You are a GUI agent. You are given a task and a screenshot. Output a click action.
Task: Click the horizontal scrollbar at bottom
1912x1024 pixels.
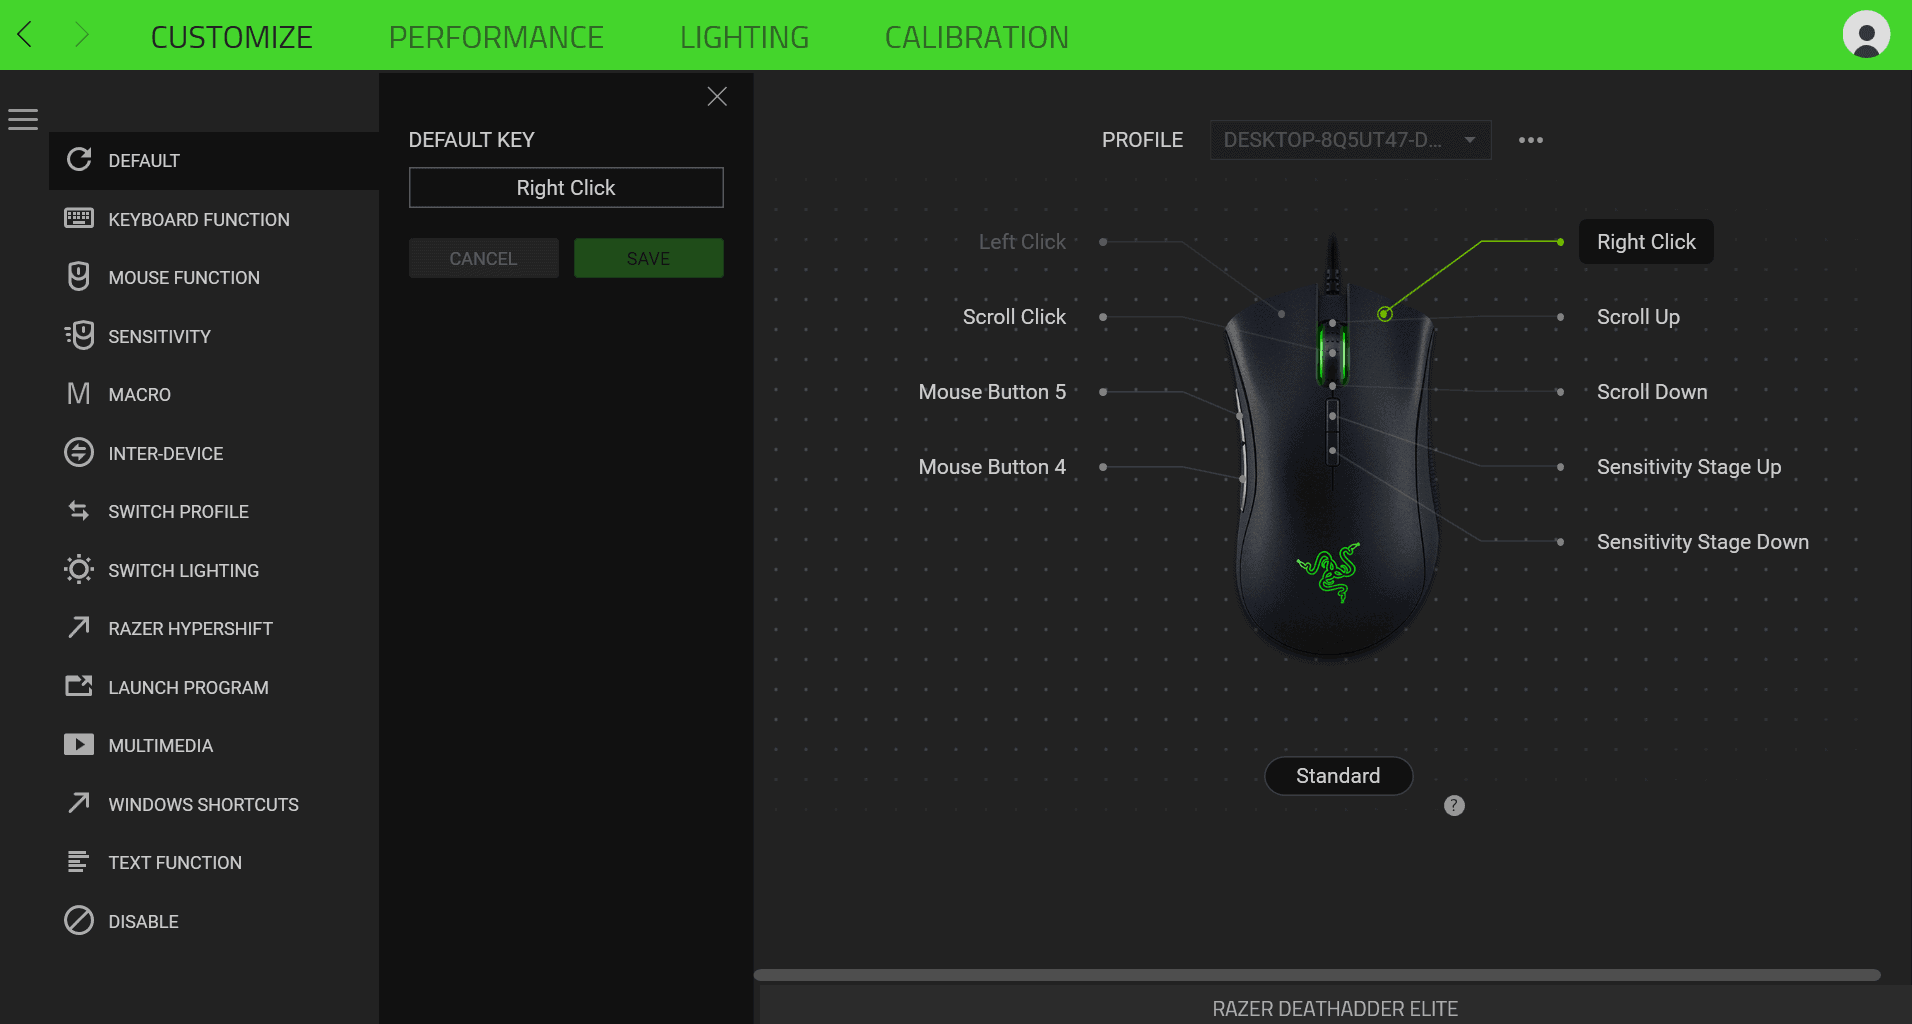point(1317,975)
